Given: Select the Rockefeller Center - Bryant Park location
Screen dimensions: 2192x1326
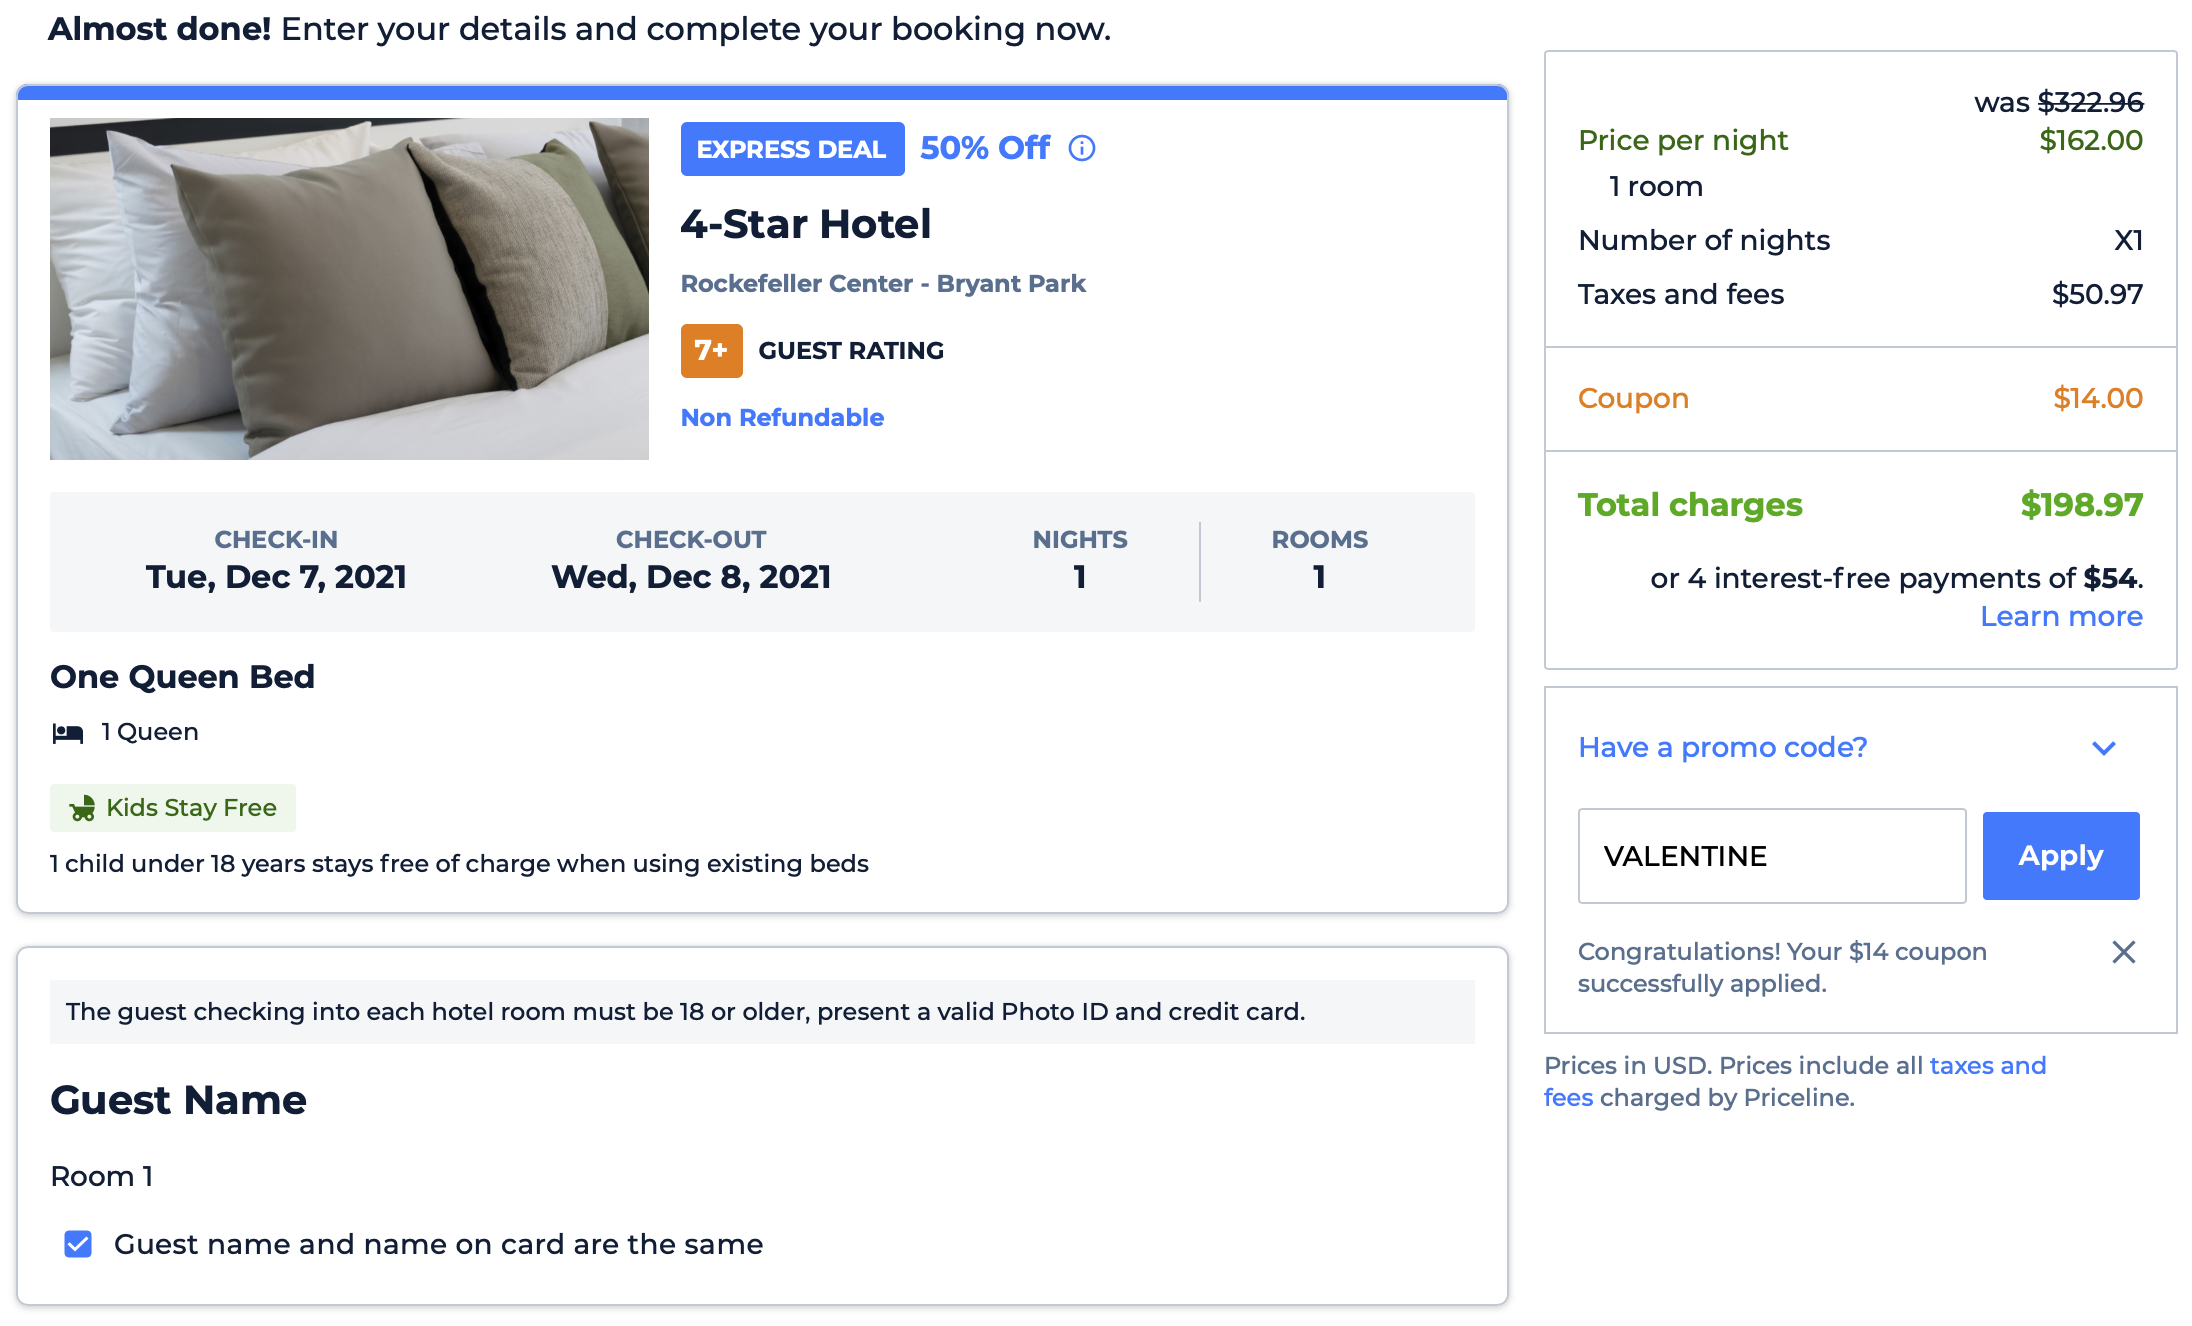Looking at the screenshot, I should tap(883, 283).
